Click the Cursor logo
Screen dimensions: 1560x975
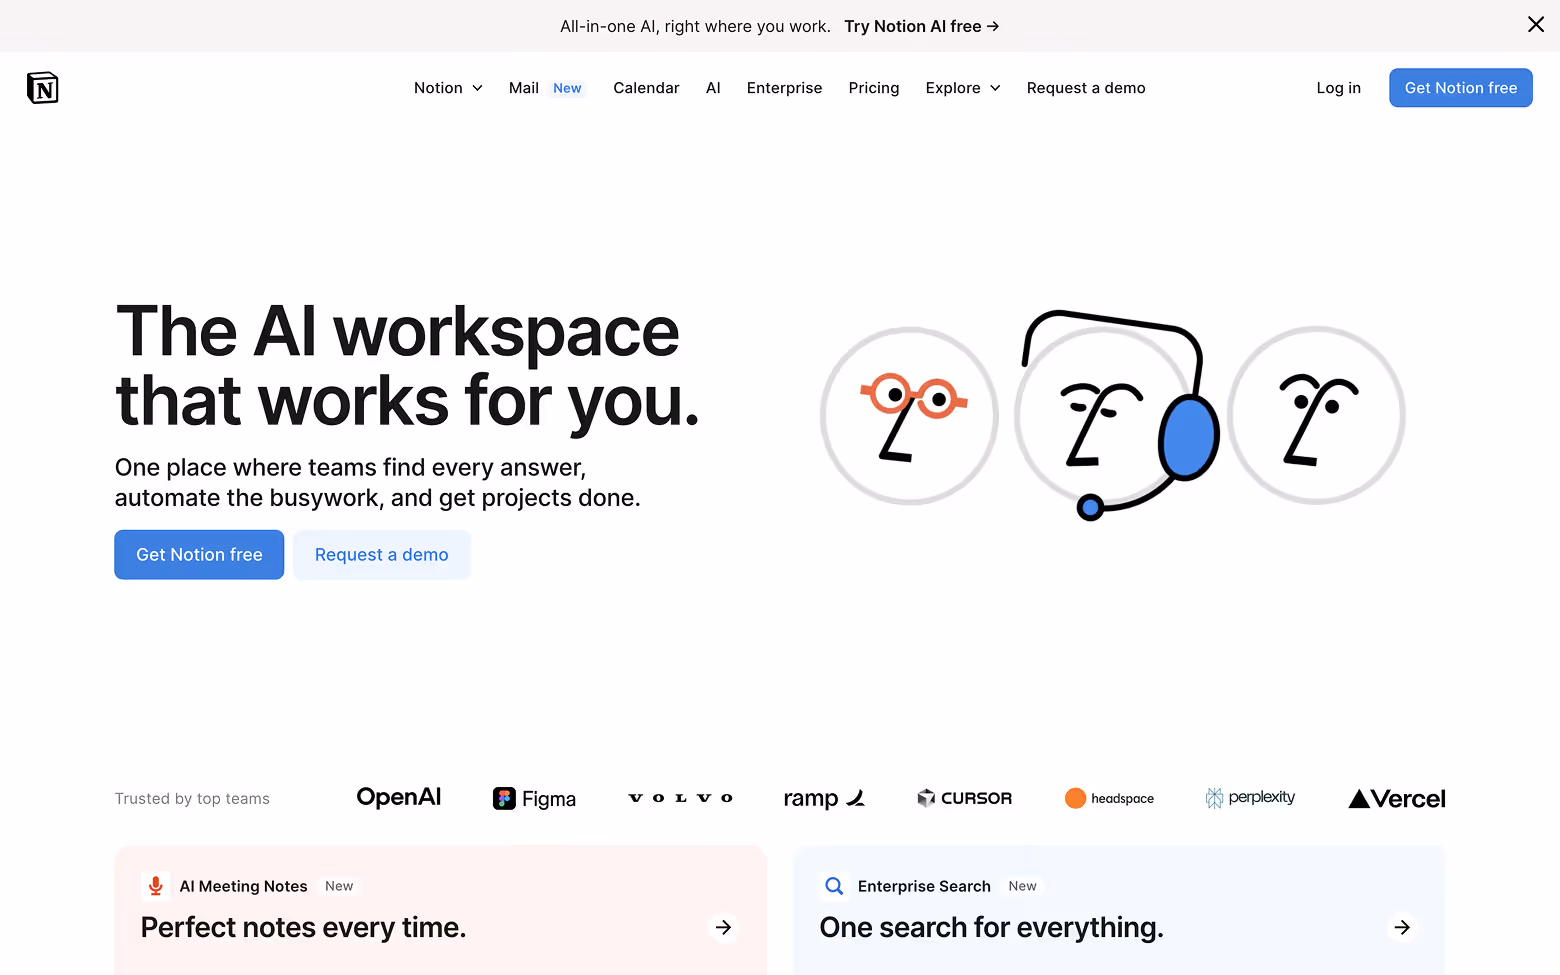point(963,798)
